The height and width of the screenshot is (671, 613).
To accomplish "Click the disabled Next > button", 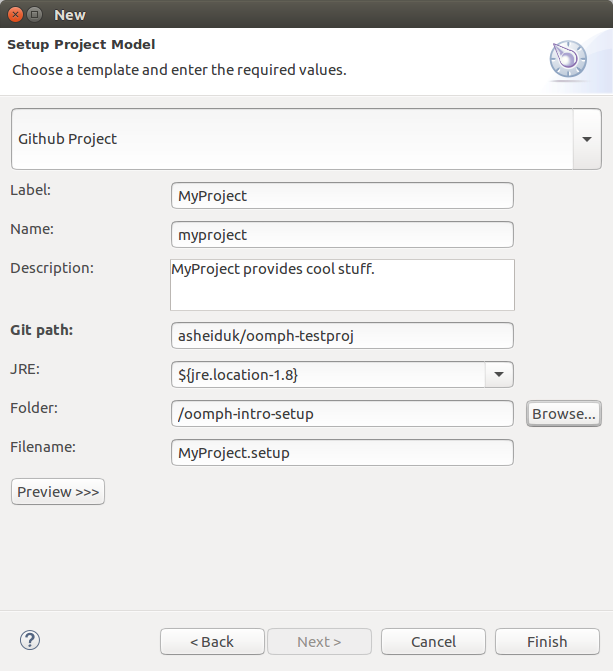I will (319, 641).
